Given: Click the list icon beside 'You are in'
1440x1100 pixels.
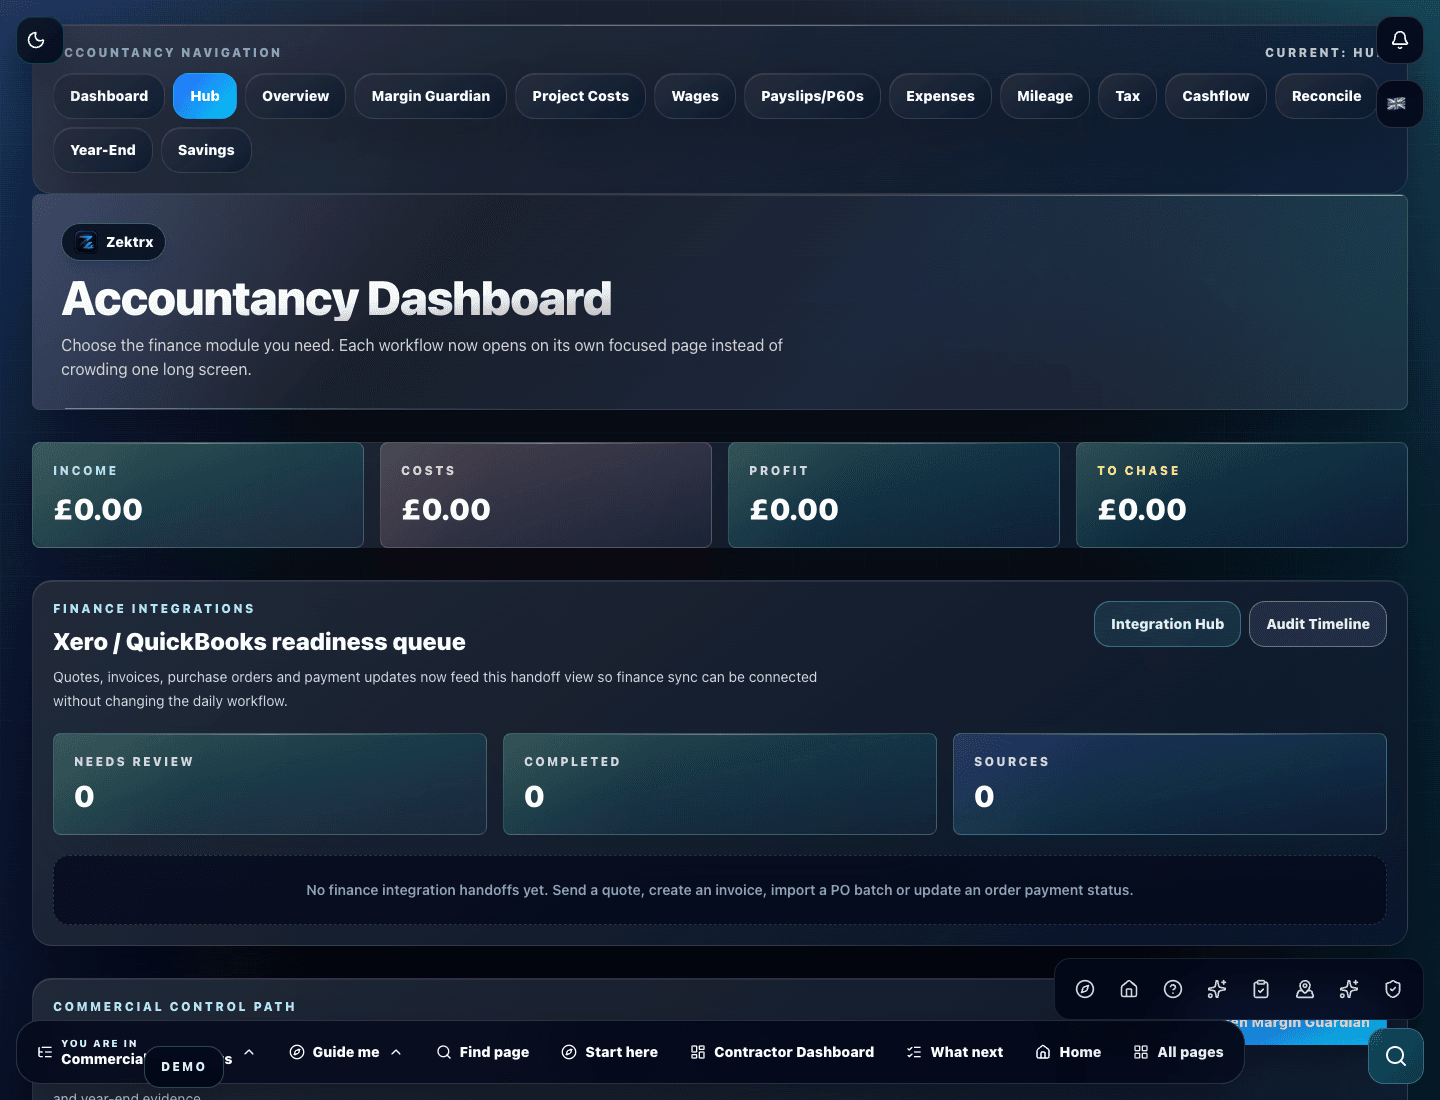Looking at the screenshot, I should click(x=45, y=1052).
